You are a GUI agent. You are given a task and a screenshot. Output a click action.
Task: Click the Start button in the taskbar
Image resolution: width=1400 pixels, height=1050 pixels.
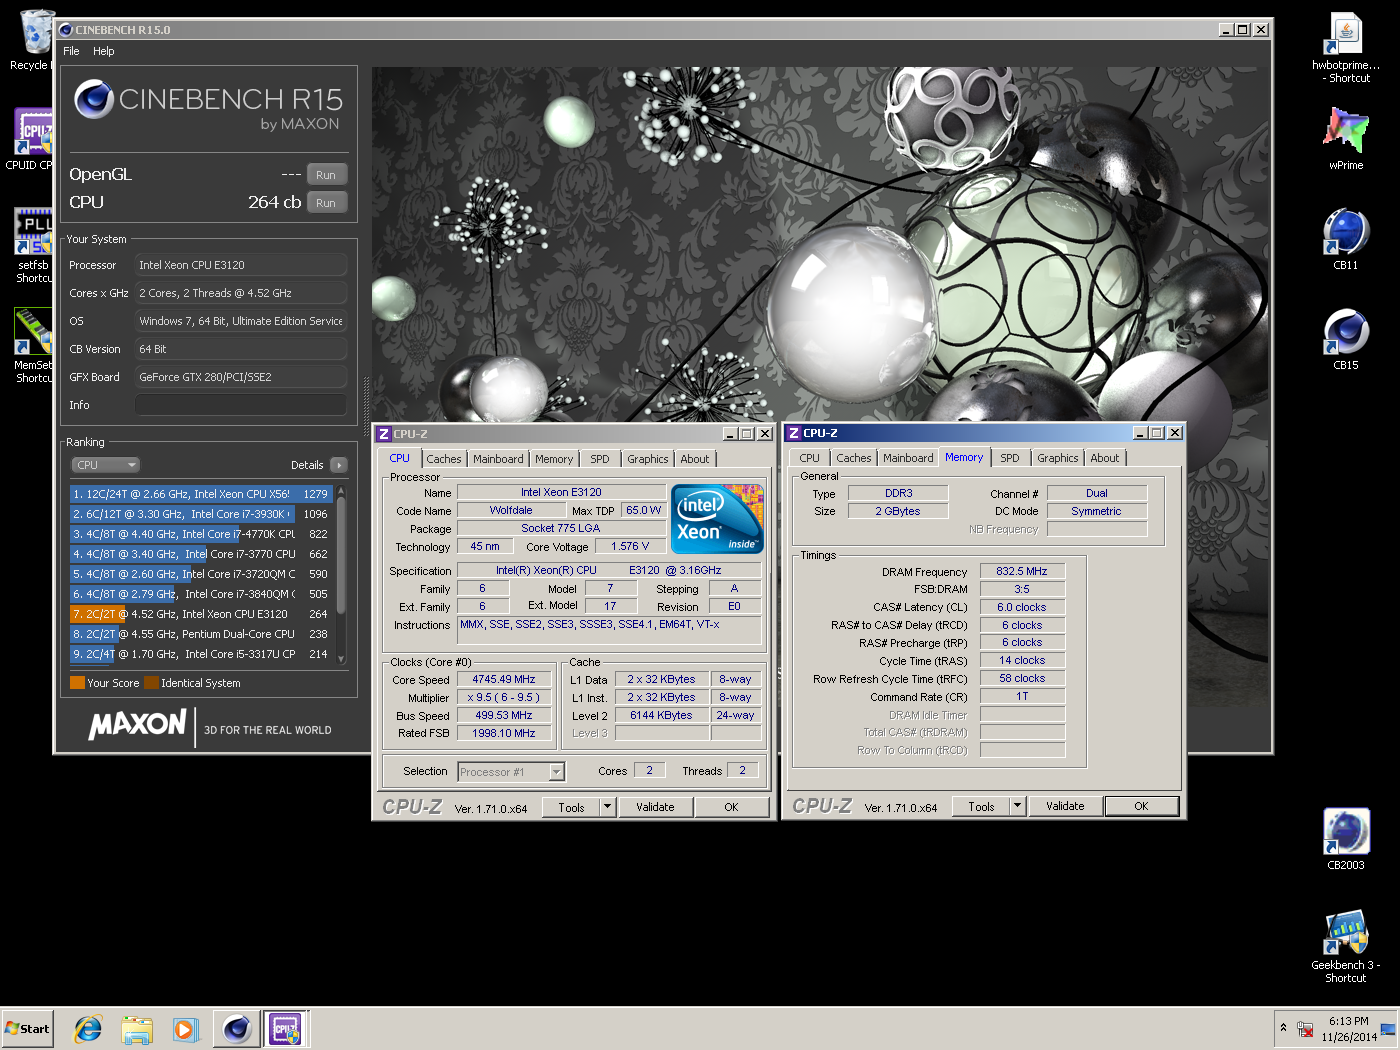[x=27, y=1028]
